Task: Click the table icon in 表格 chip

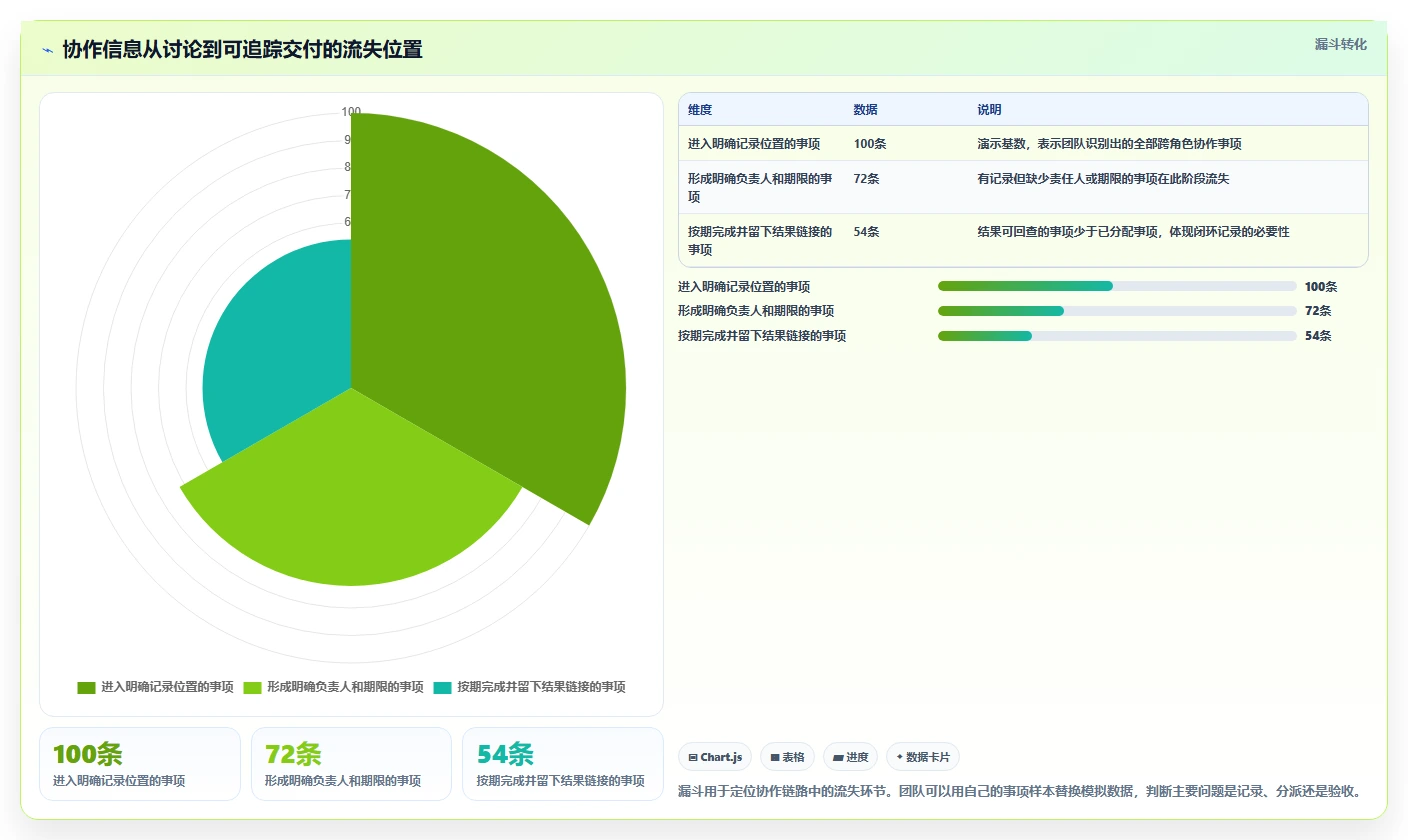Action: 775,758
